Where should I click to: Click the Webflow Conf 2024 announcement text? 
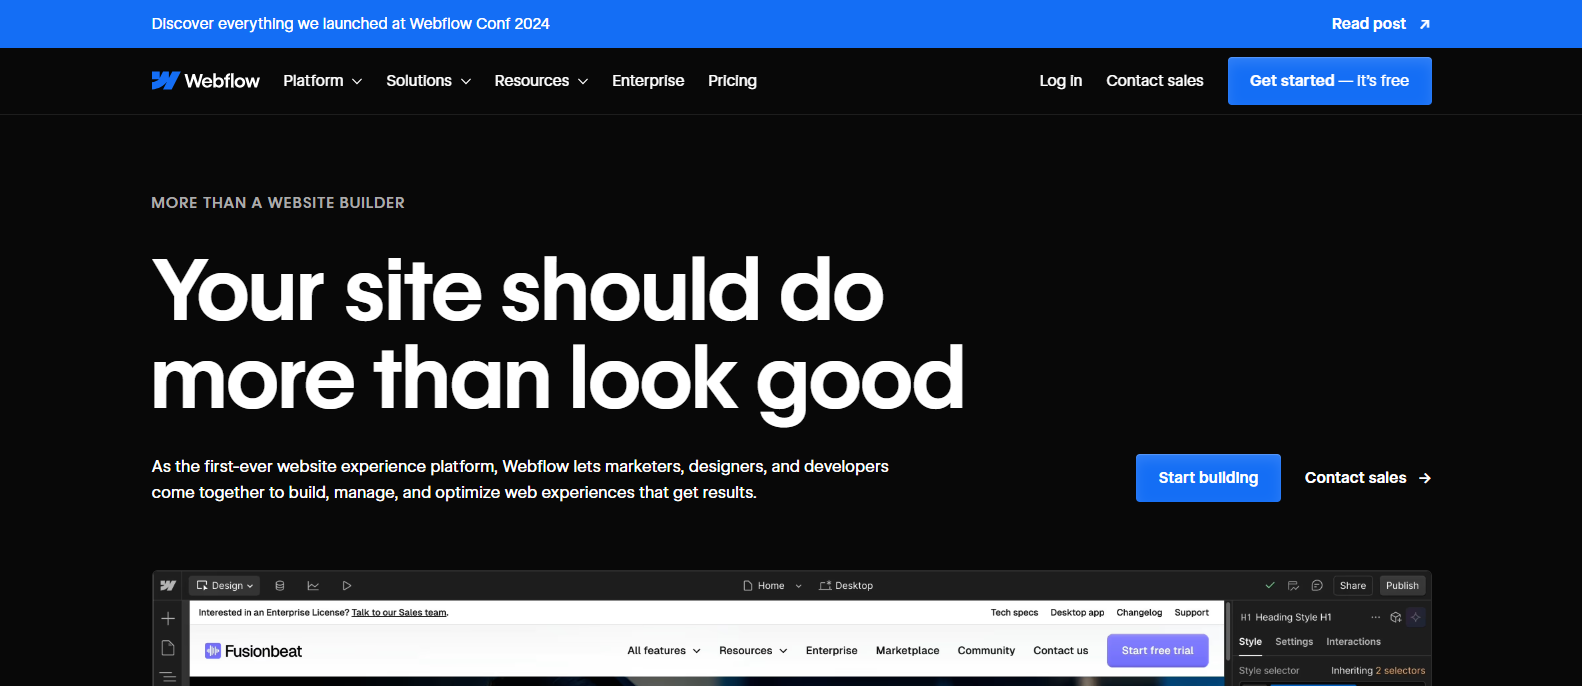tap(350, 24)
